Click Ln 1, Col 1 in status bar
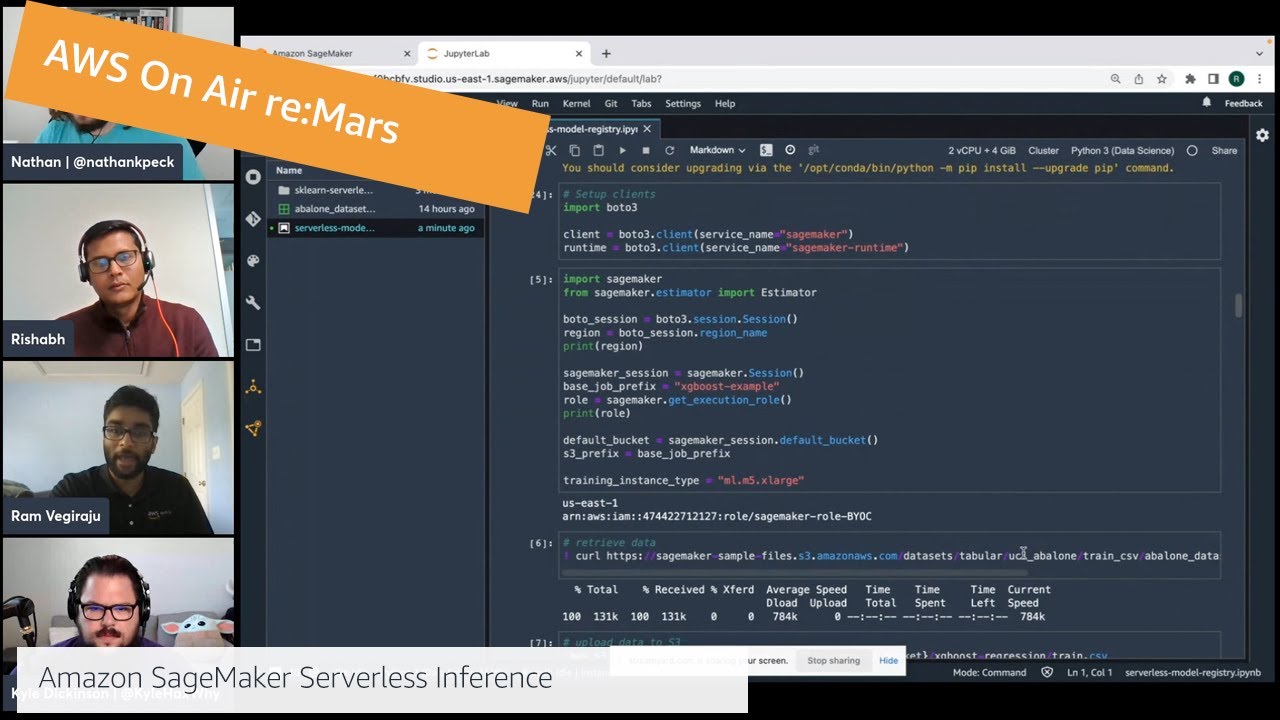The image size is (1280, 720). click(x=1087, y=673)
